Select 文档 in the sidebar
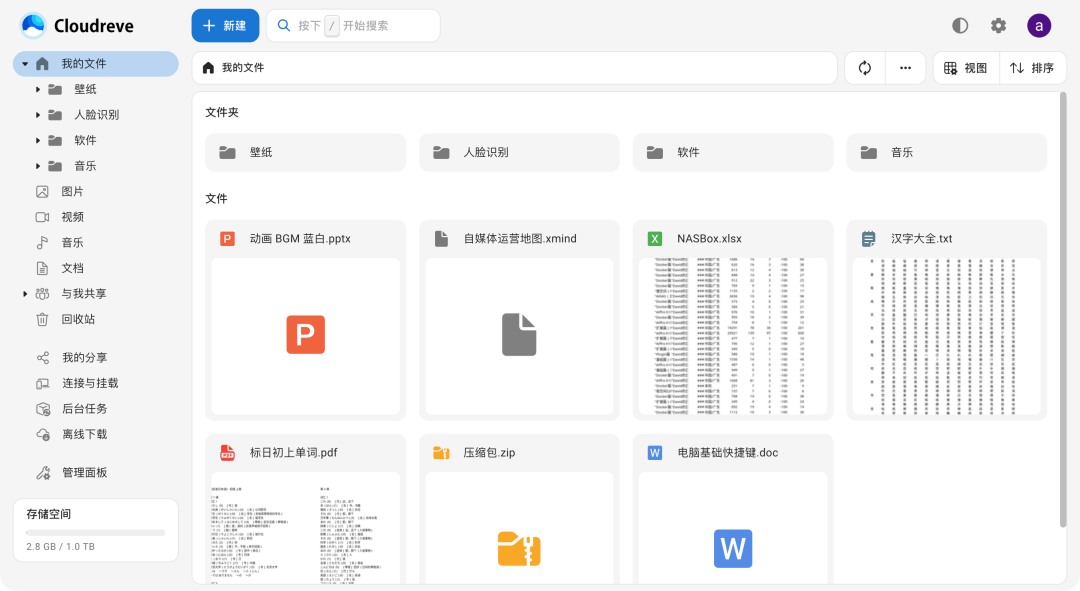This screenshot has width=1080, height=591. 72,268
